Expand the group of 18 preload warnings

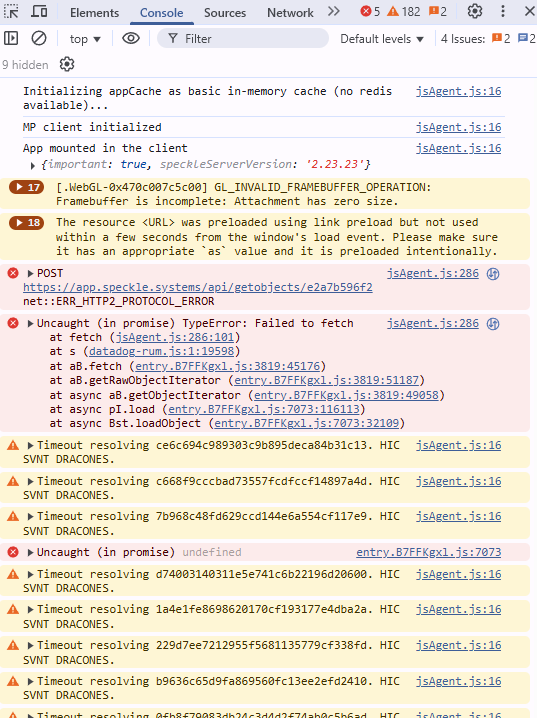27,223
